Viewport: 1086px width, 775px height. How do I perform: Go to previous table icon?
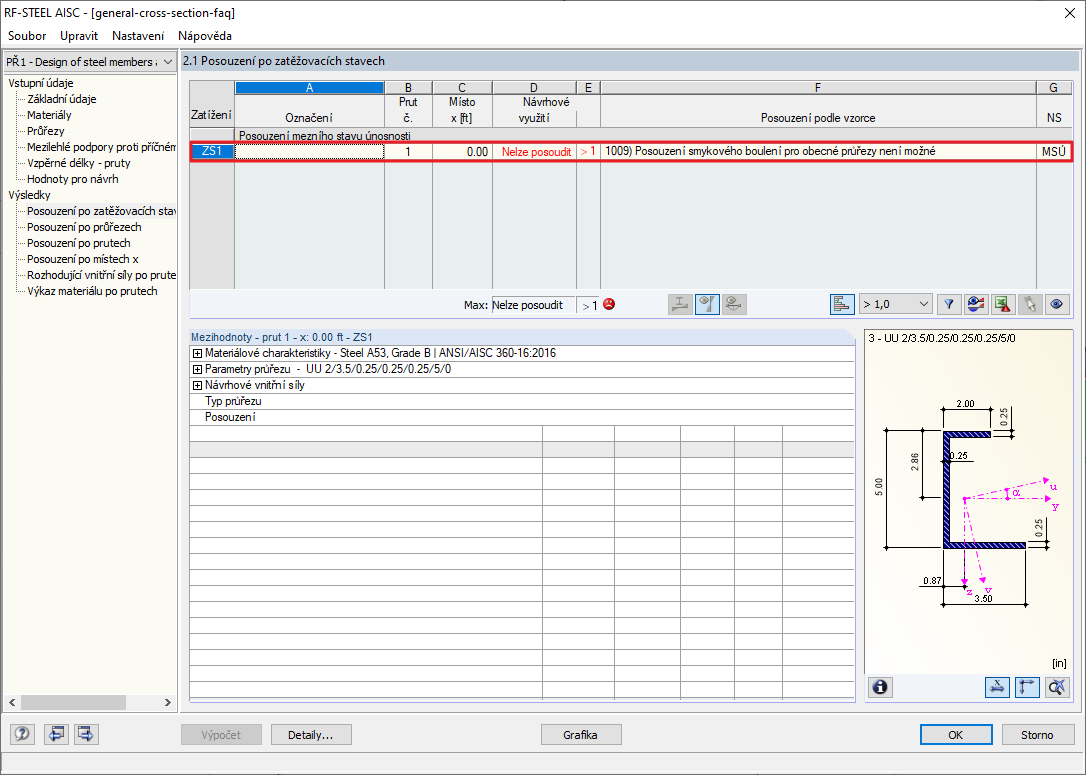56,733
